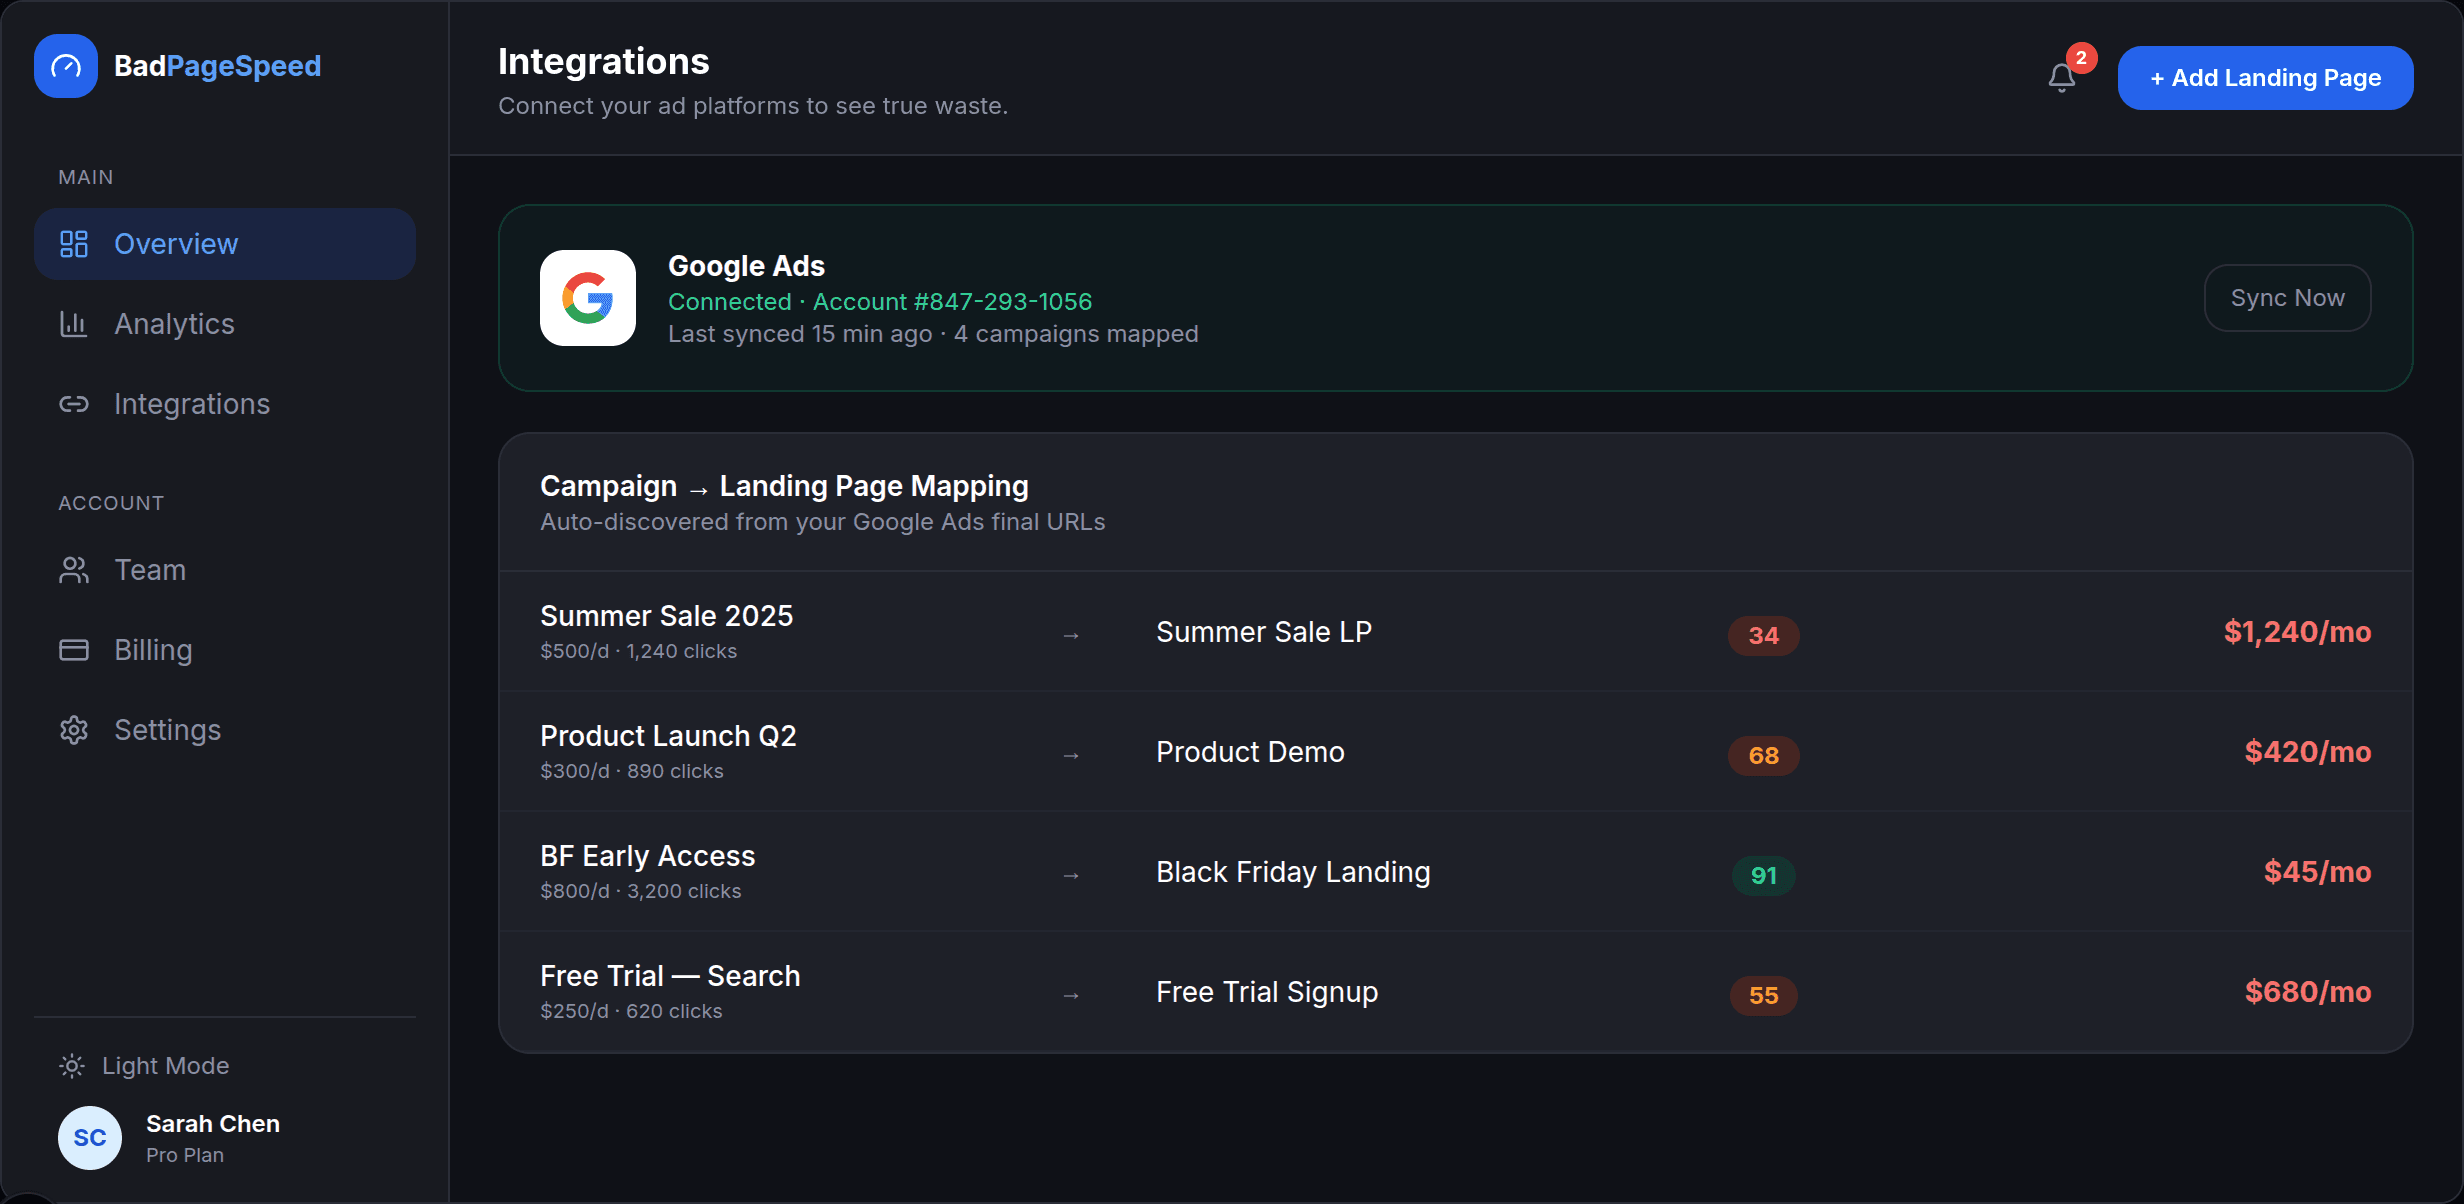Click the $45/mo waste amount
The height and width of the screenshot is (1204, 2464).
coord(2317,872)
